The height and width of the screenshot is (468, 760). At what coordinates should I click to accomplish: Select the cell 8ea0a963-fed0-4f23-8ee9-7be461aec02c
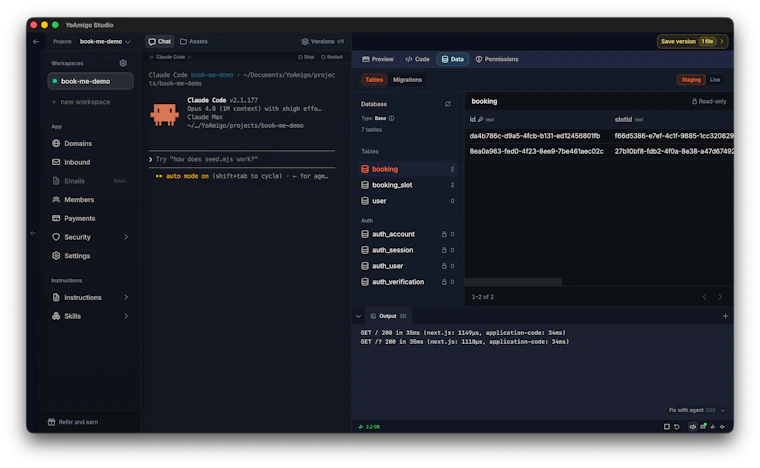[537, 152]
